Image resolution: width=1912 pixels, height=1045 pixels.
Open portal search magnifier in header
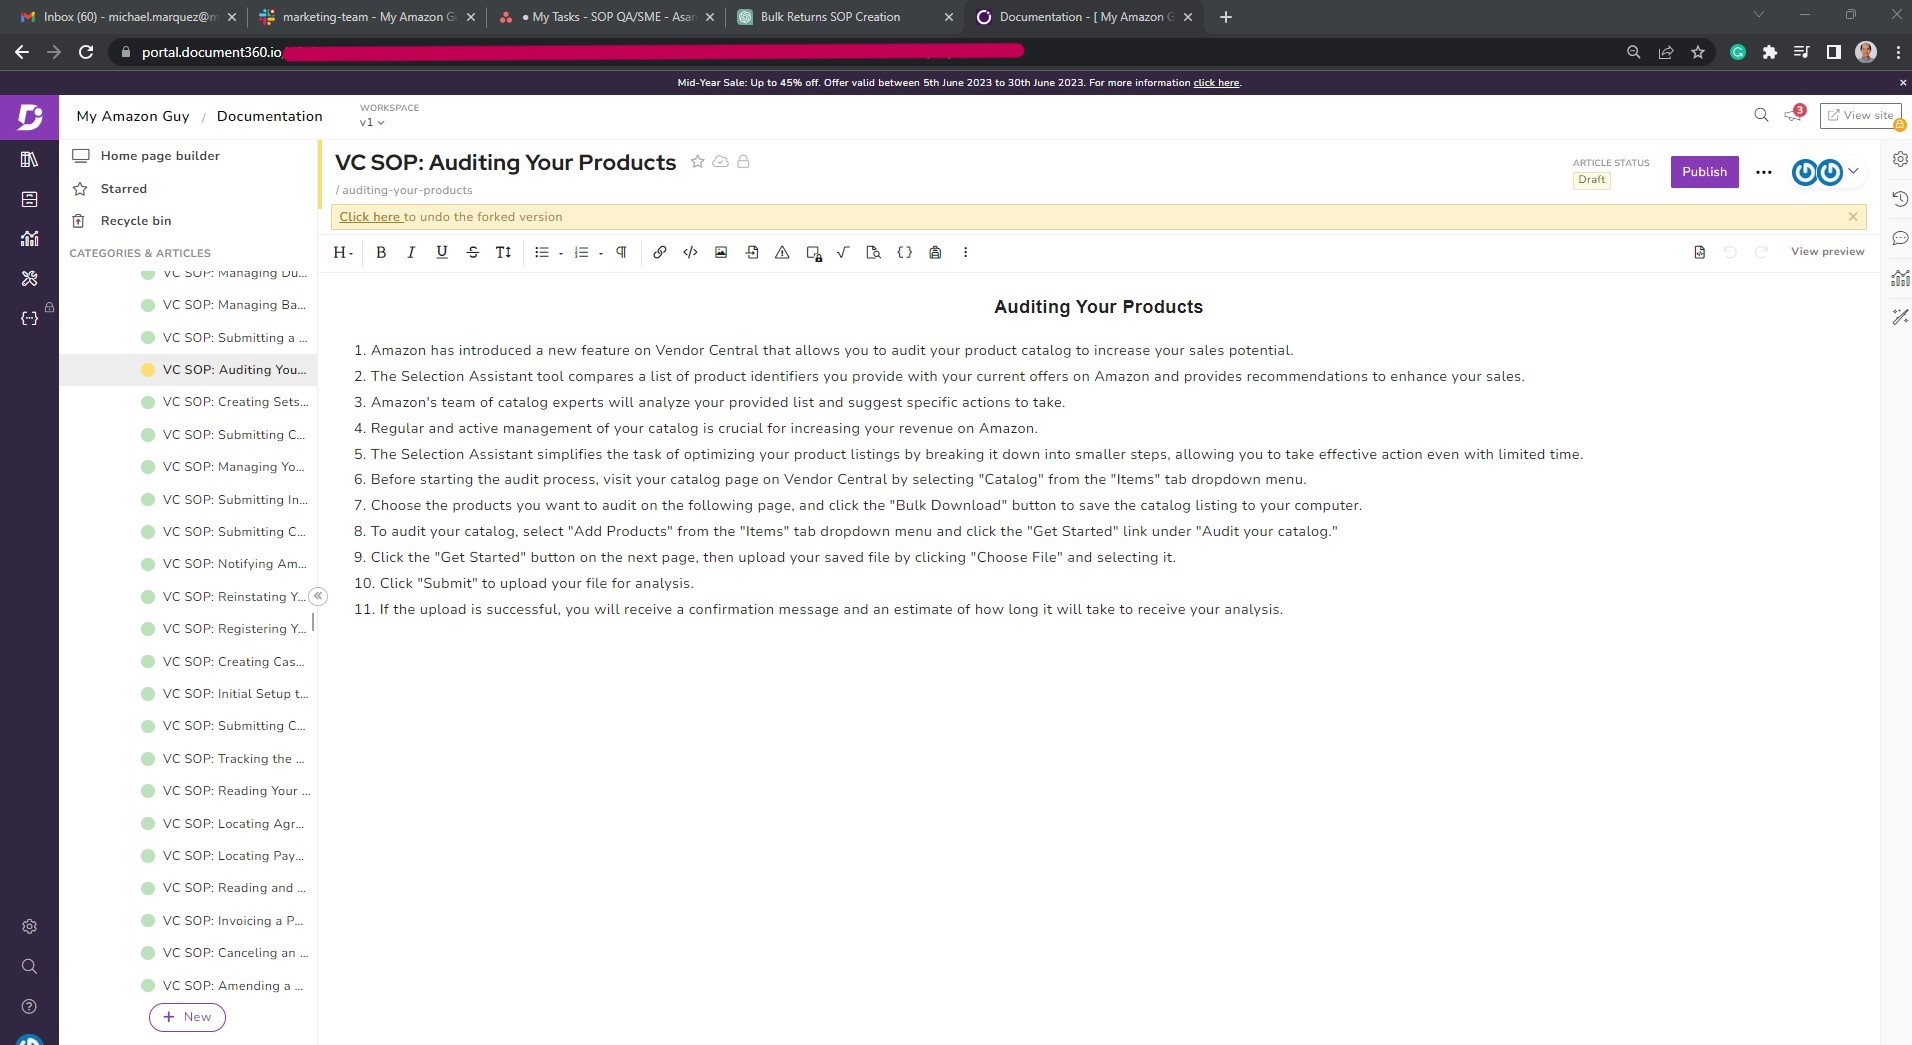[1761, 116]
